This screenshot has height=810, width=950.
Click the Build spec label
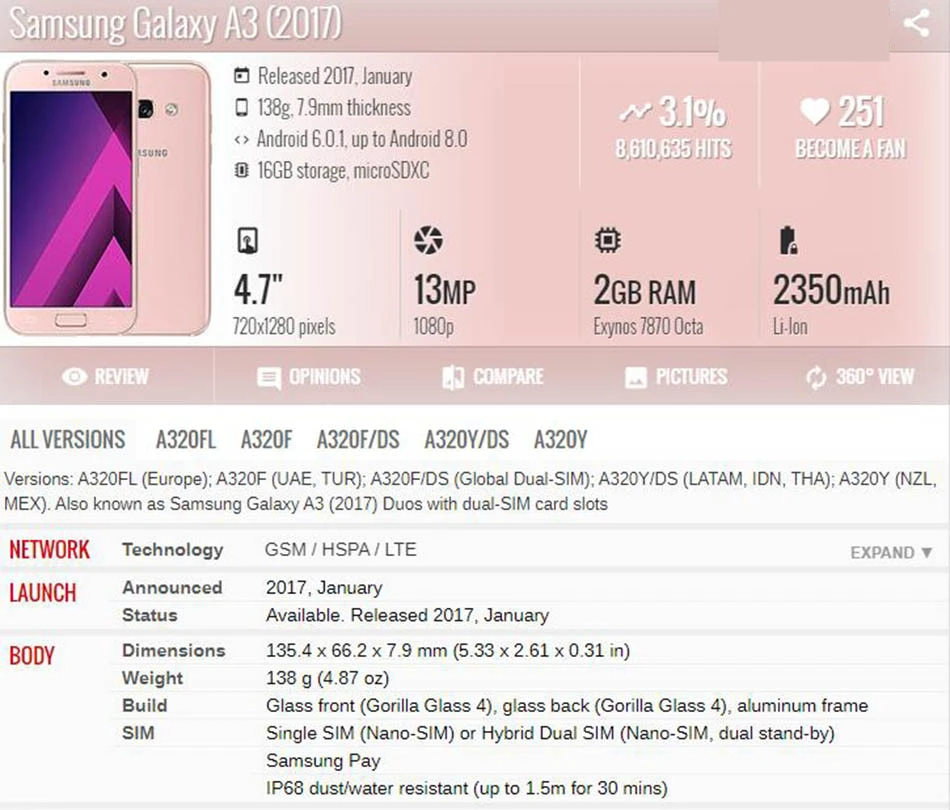tap(144, 705)
